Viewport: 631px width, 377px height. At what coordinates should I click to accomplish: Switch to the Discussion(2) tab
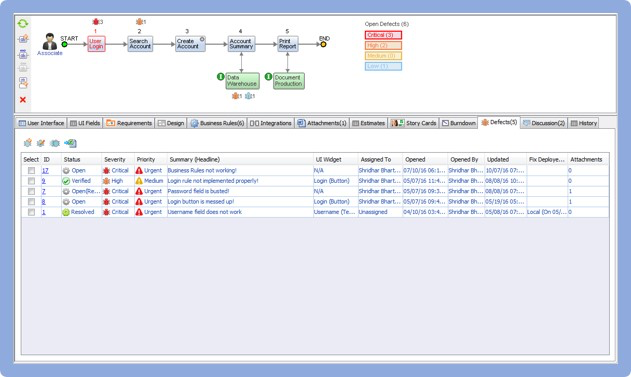[544, 123]
